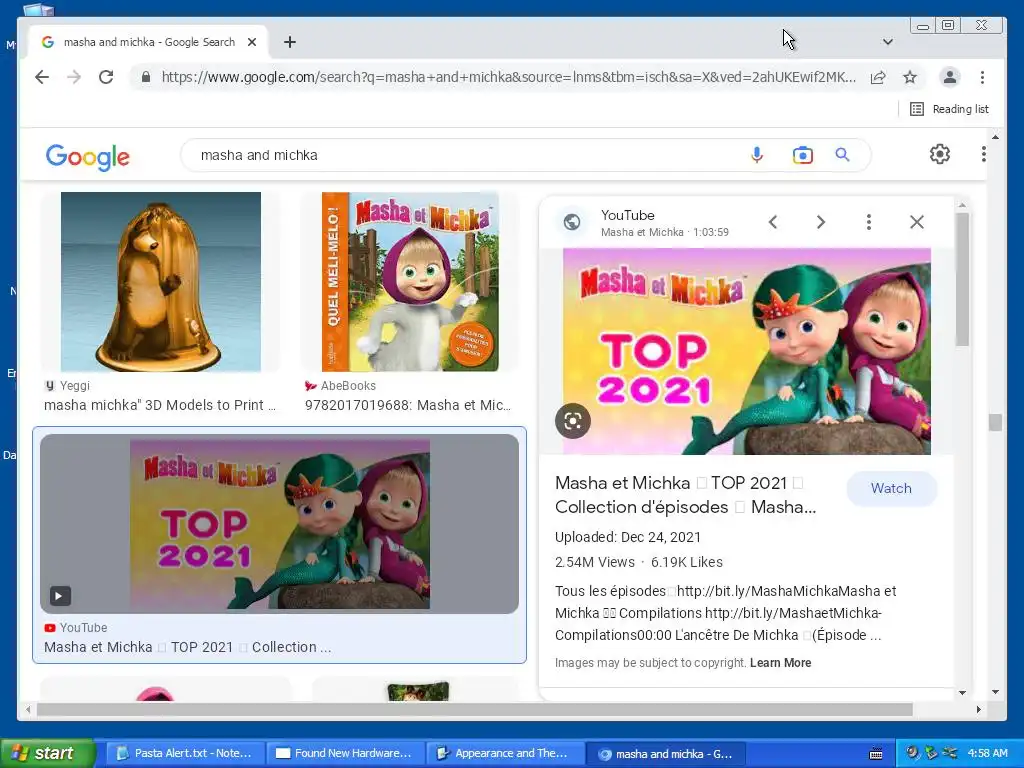Close the image preview panel
Screen dimensions: 1024x768
[x=917, y=222]
